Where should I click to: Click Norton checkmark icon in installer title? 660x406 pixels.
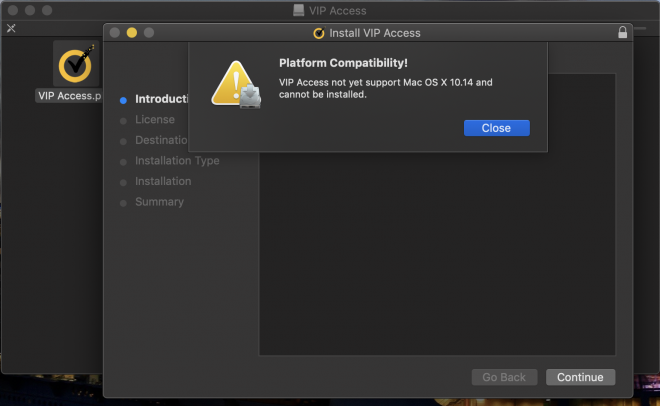pyautogui.click(x=319, y=33)
